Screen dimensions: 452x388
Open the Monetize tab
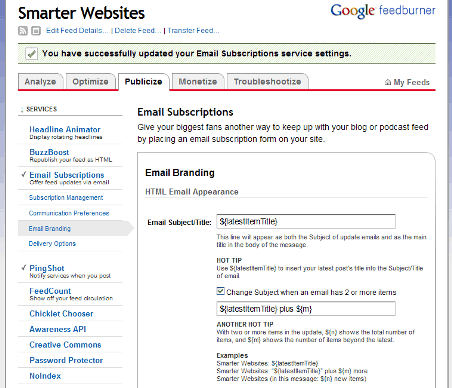(x=198, y=82)
